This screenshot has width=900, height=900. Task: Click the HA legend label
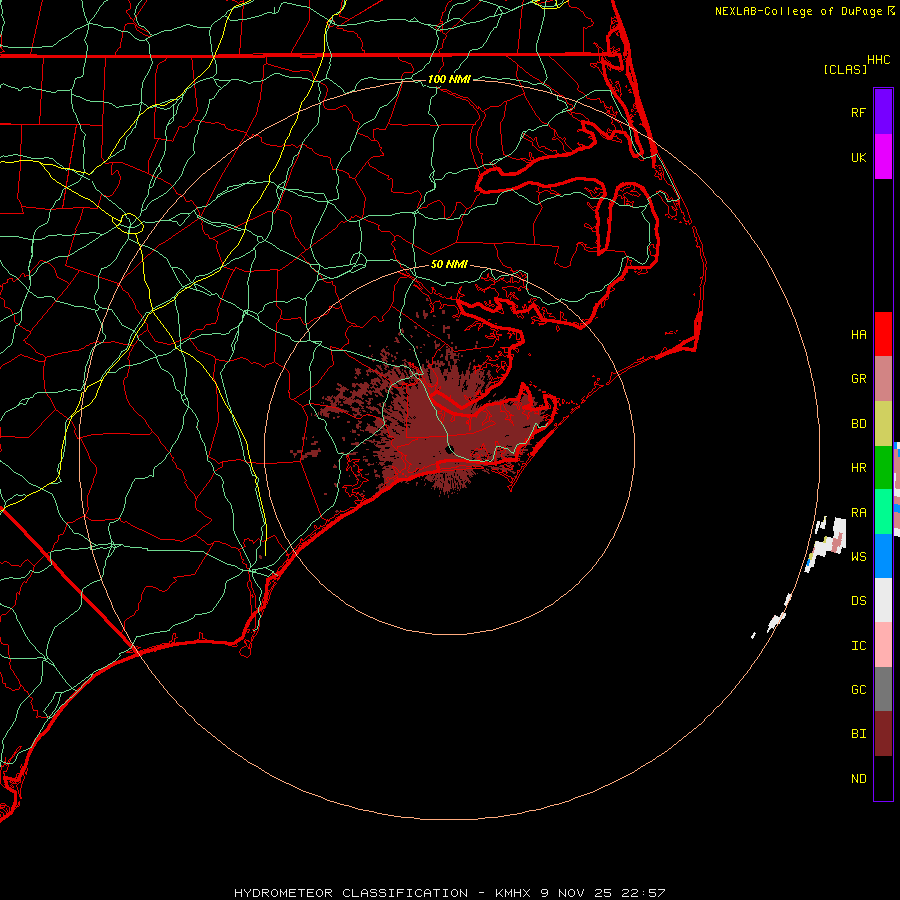pos(858,335)
